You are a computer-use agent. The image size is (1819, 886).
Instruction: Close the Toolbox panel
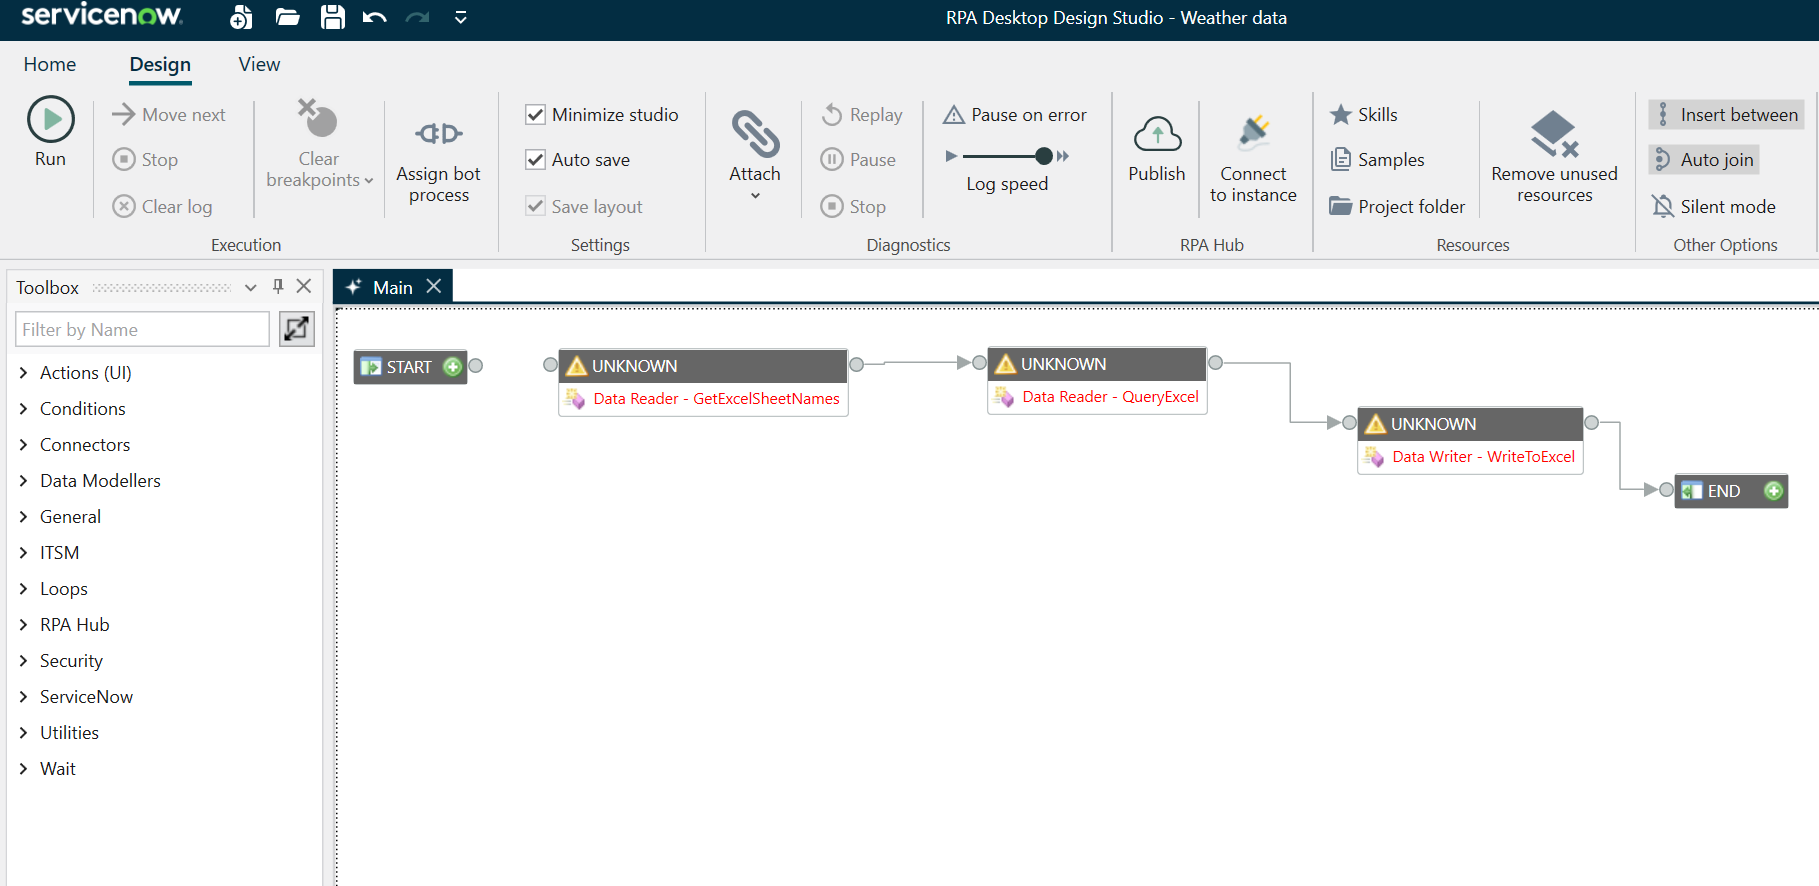click(x=304, y=286)
